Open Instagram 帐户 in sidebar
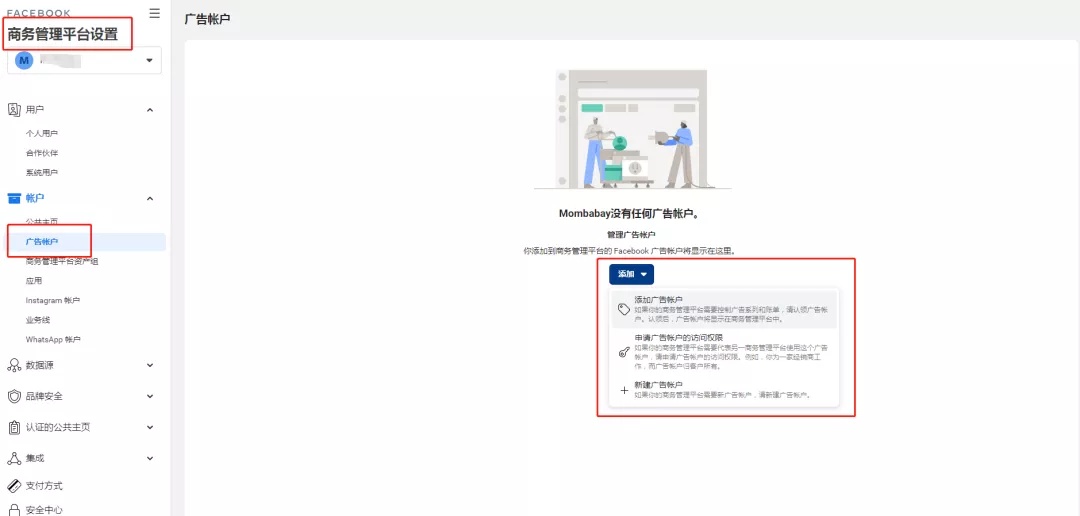The width and height of the screenshot is (1080, 516). pyautogui.click(x=53, y=300)
